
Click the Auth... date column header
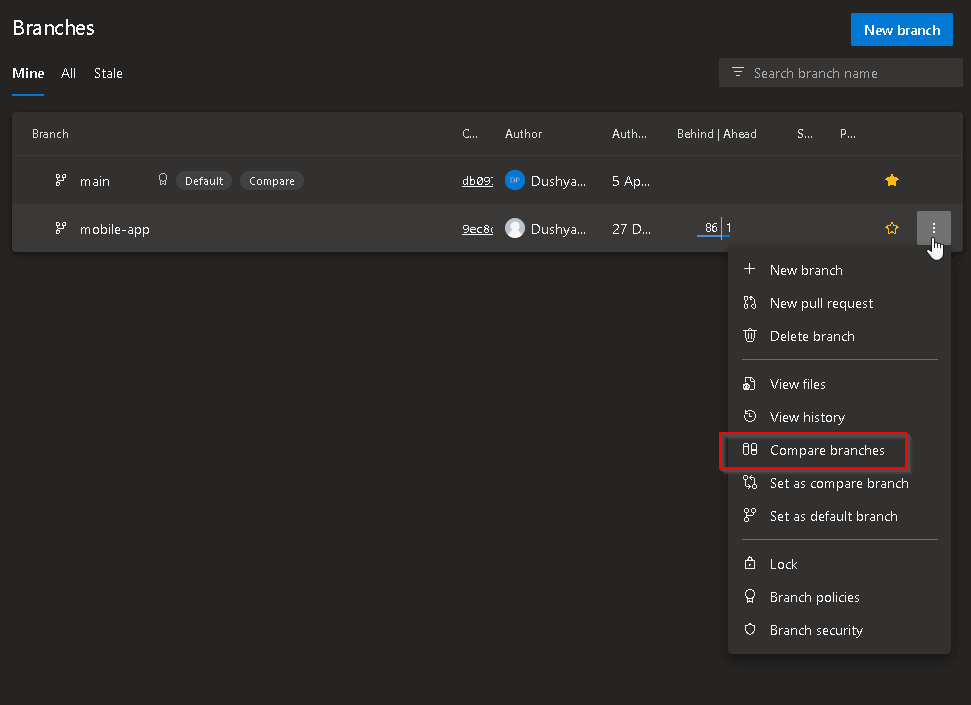tap(629, 134)
